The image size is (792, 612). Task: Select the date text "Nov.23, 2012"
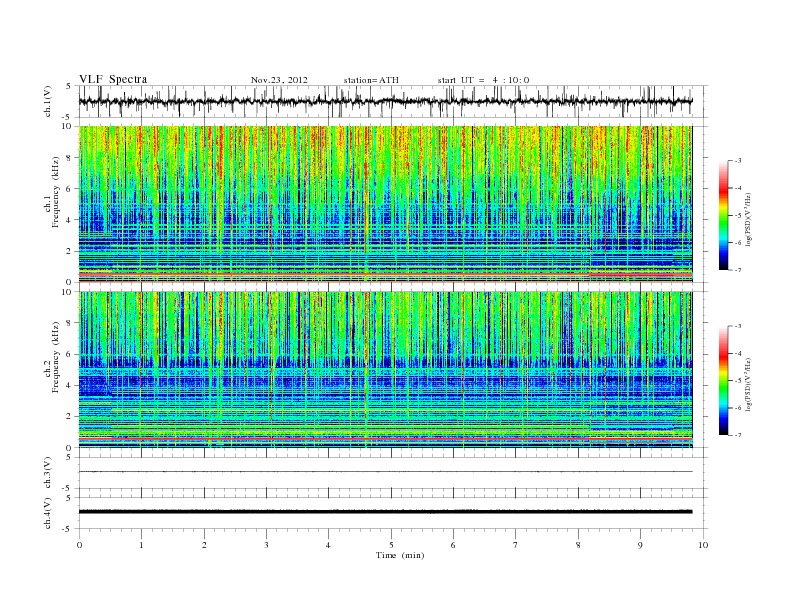(279, 80)
